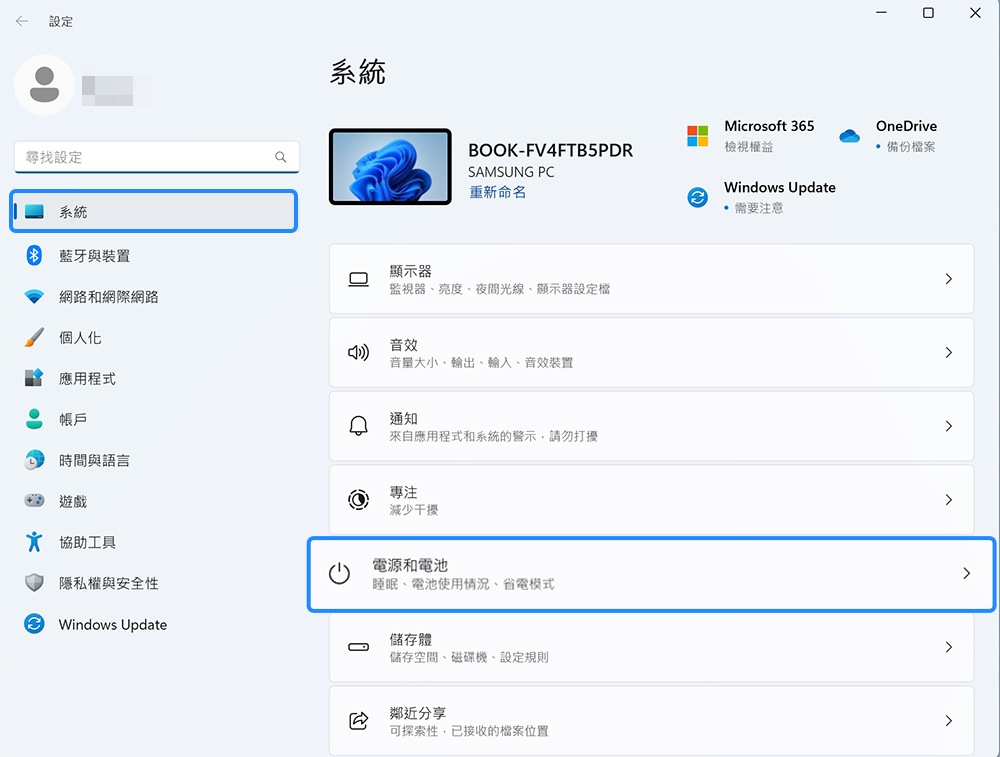
Task: Expand the 儲存體 row chevron
Action: (x=949, y=647)
